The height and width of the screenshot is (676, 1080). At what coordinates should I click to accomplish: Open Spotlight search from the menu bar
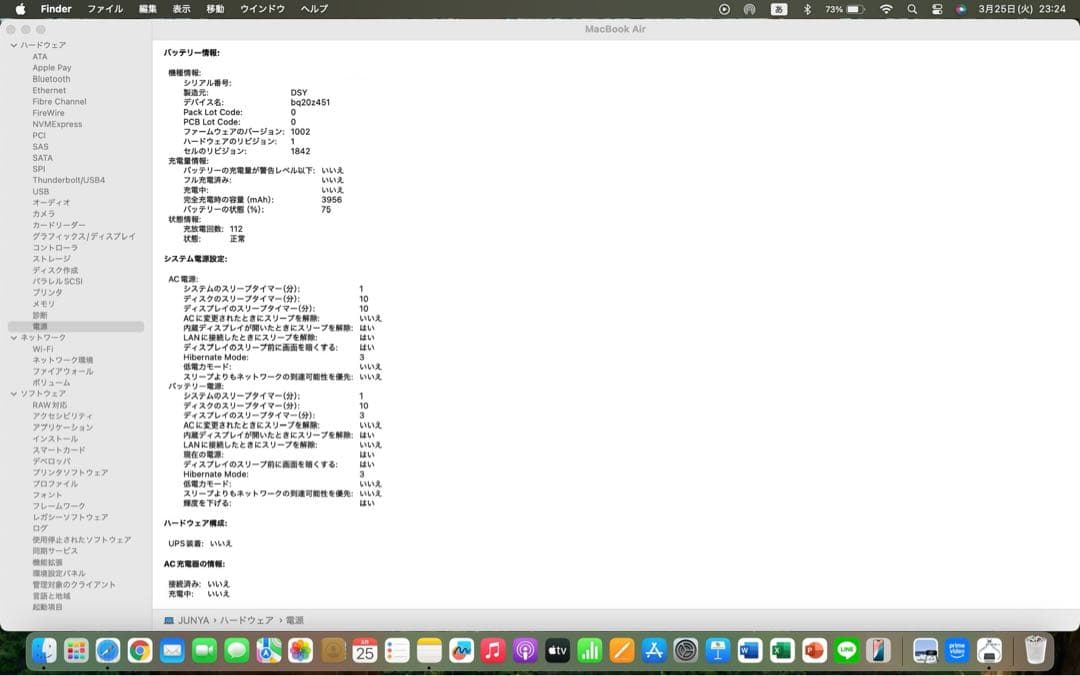point(913,9)
